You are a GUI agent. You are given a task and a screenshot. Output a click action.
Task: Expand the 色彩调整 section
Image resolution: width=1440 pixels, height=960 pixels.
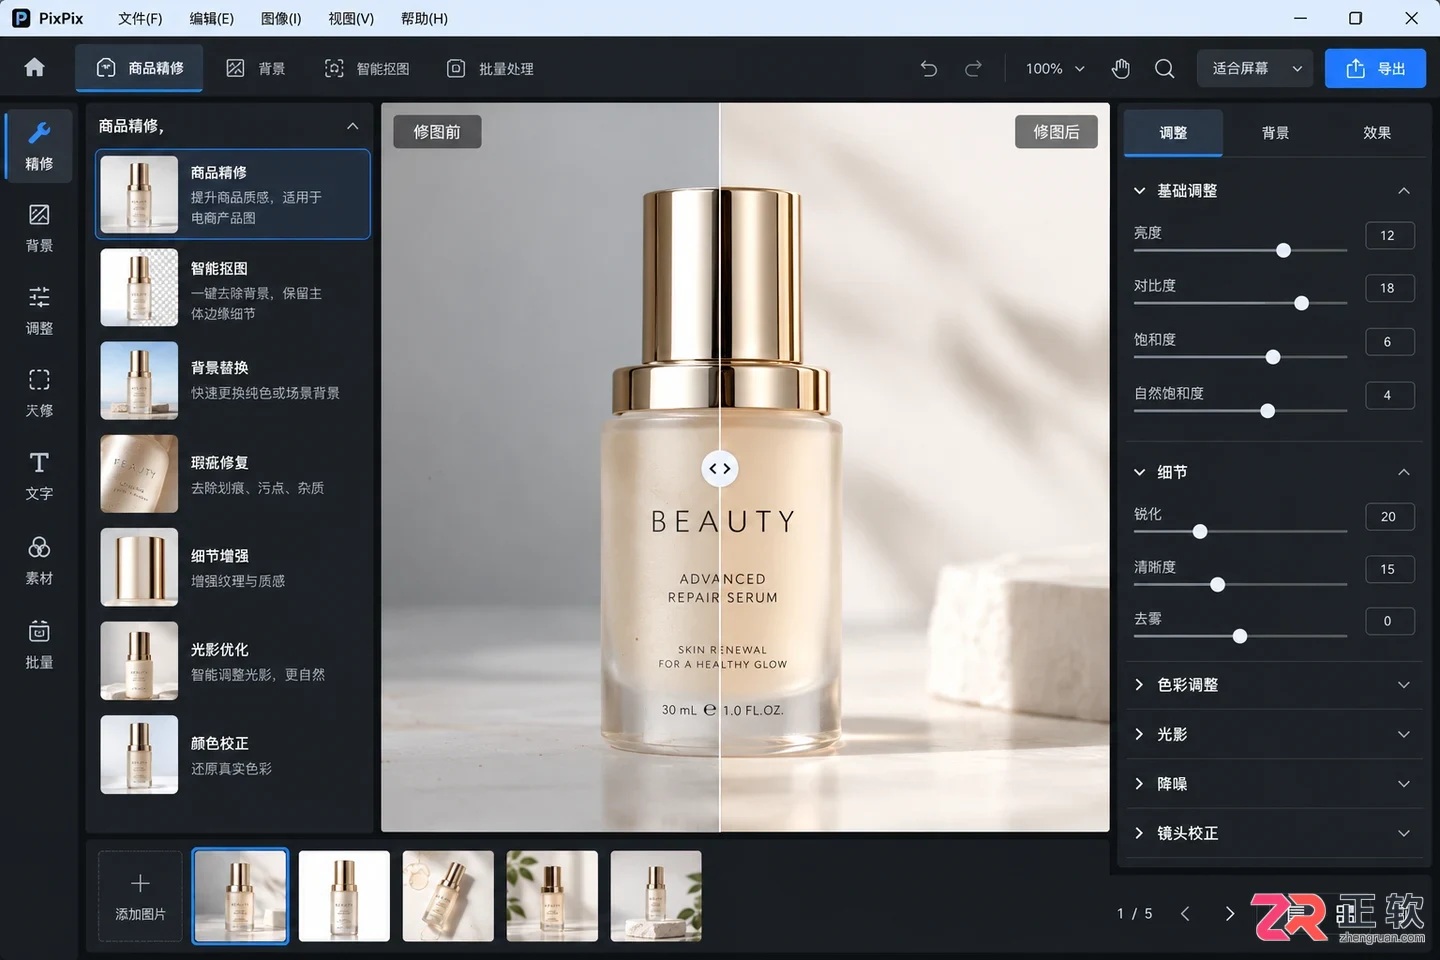click(x=1274, y=685)
